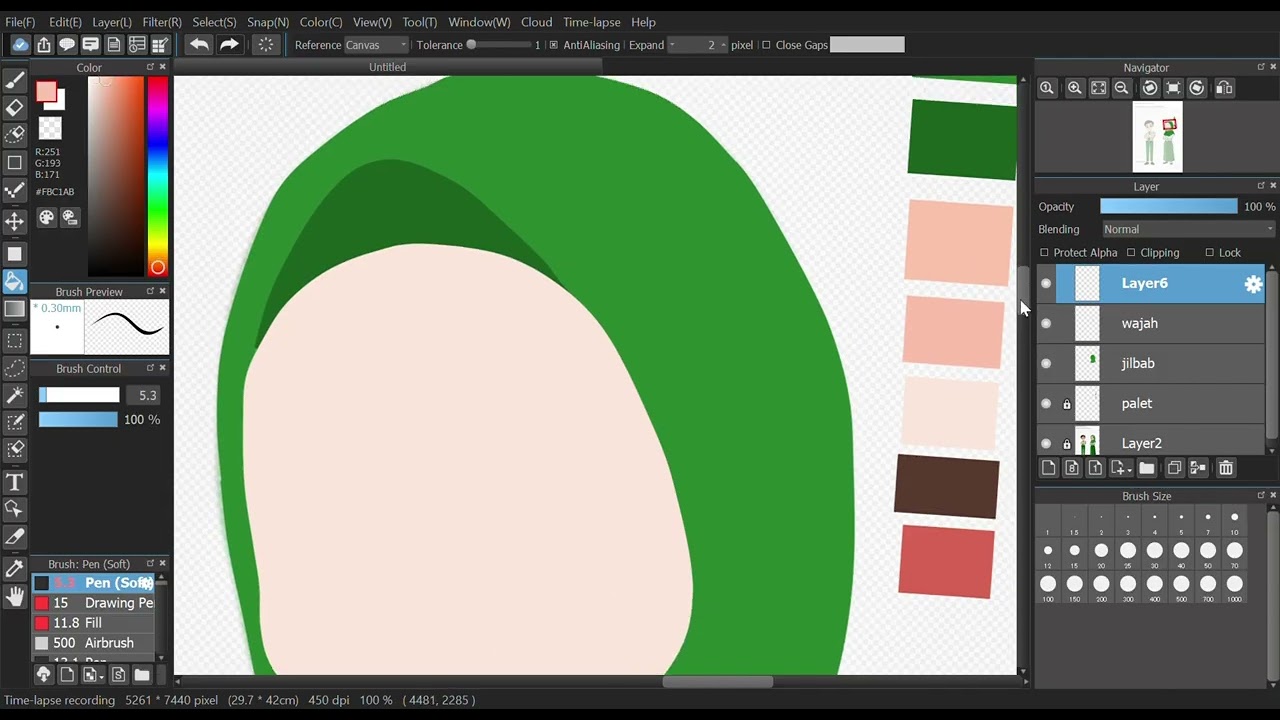This screenshot has height=720, width=1280.
Task: Hide the Layer6 layer
Action: [x=1046, y=284]
